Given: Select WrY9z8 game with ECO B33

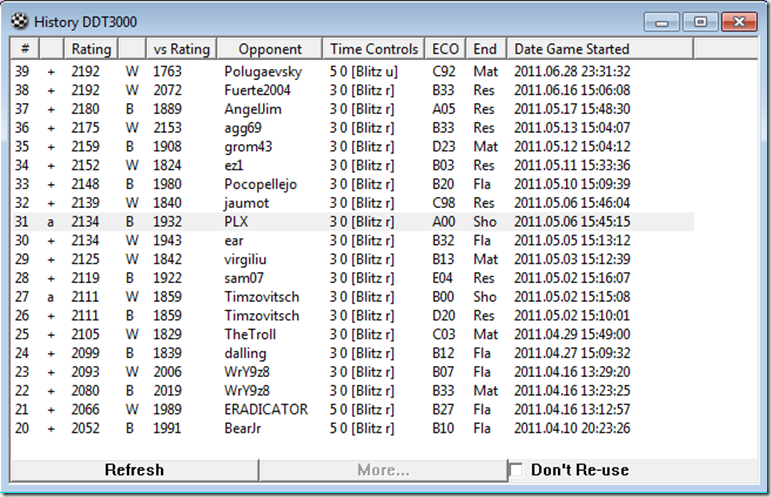Looking at the screenshot, I should pos(353,390).
